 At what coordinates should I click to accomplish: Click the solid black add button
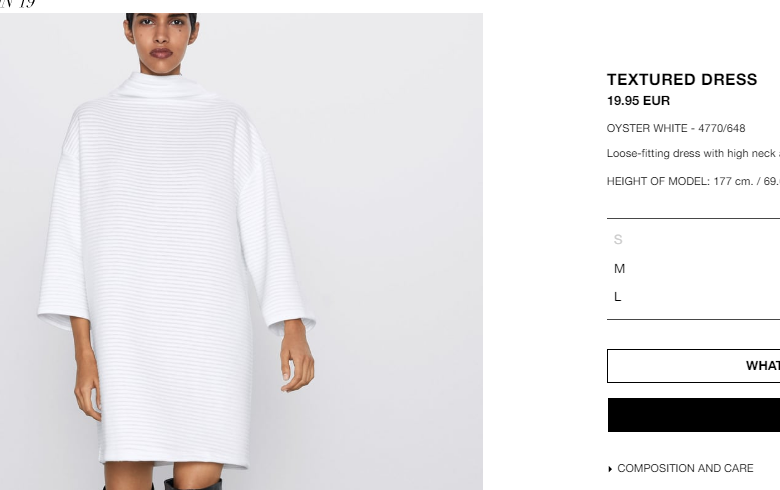[x=694, y=415]
